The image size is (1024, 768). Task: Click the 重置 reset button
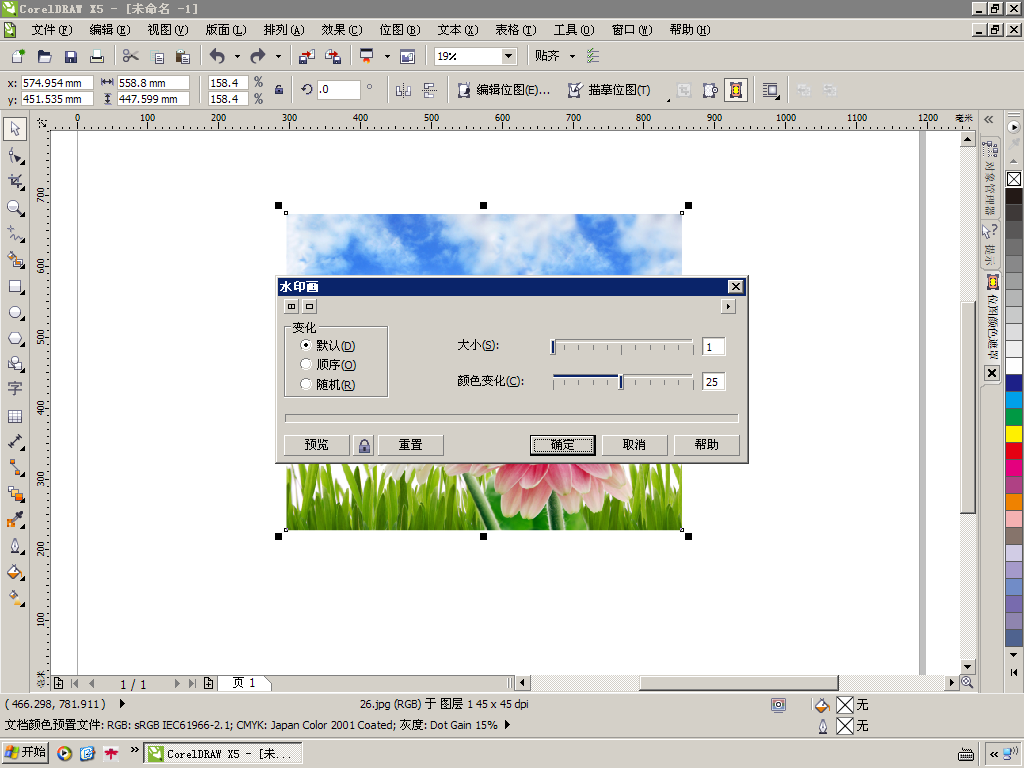pos(411,445)
